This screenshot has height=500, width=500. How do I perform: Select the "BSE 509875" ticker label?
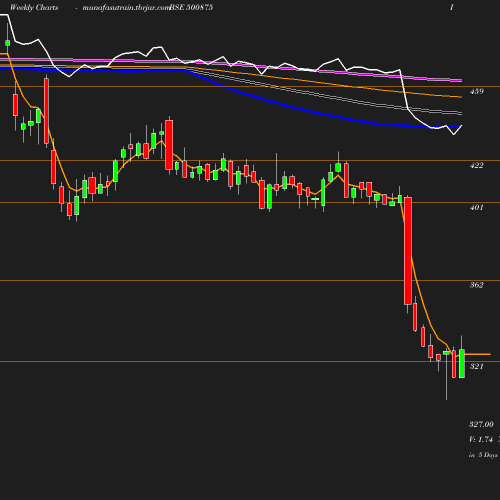tap(191, 8)
